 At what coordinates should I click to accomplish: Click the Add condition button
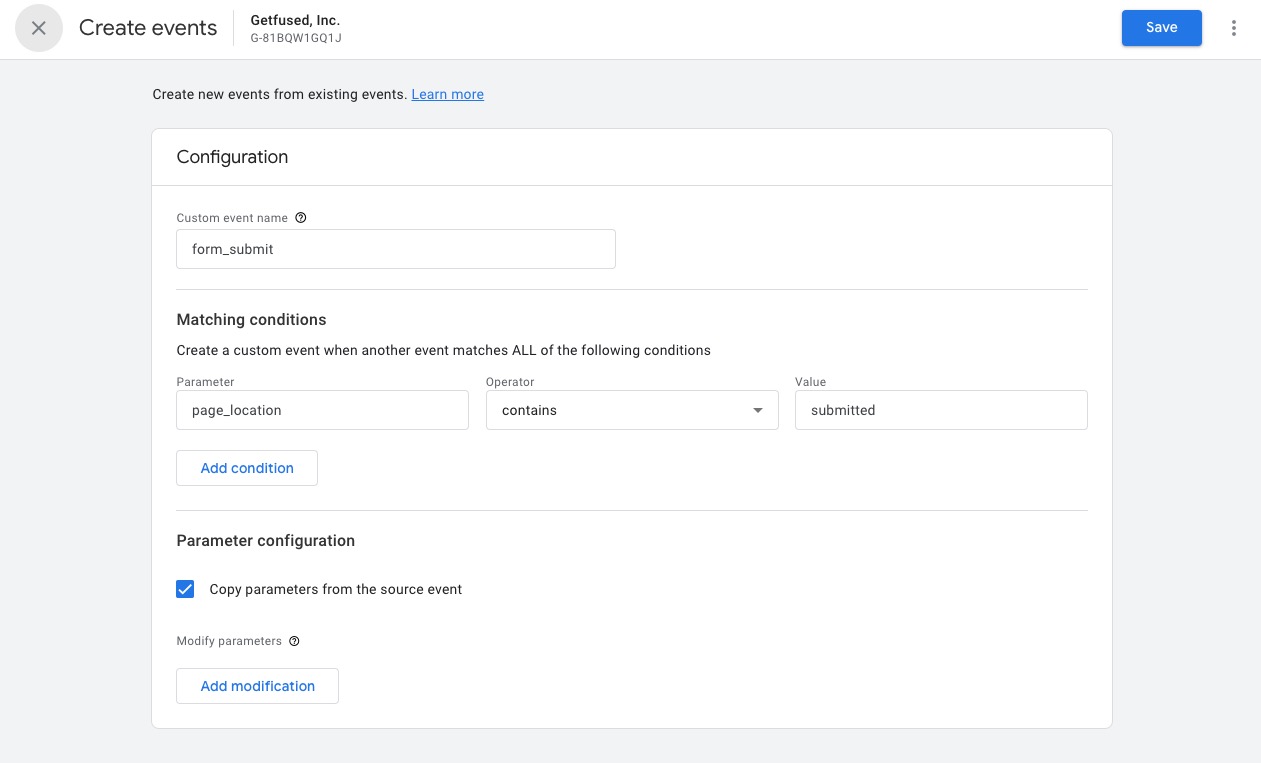pyautogui.click(x=247, y=468)
